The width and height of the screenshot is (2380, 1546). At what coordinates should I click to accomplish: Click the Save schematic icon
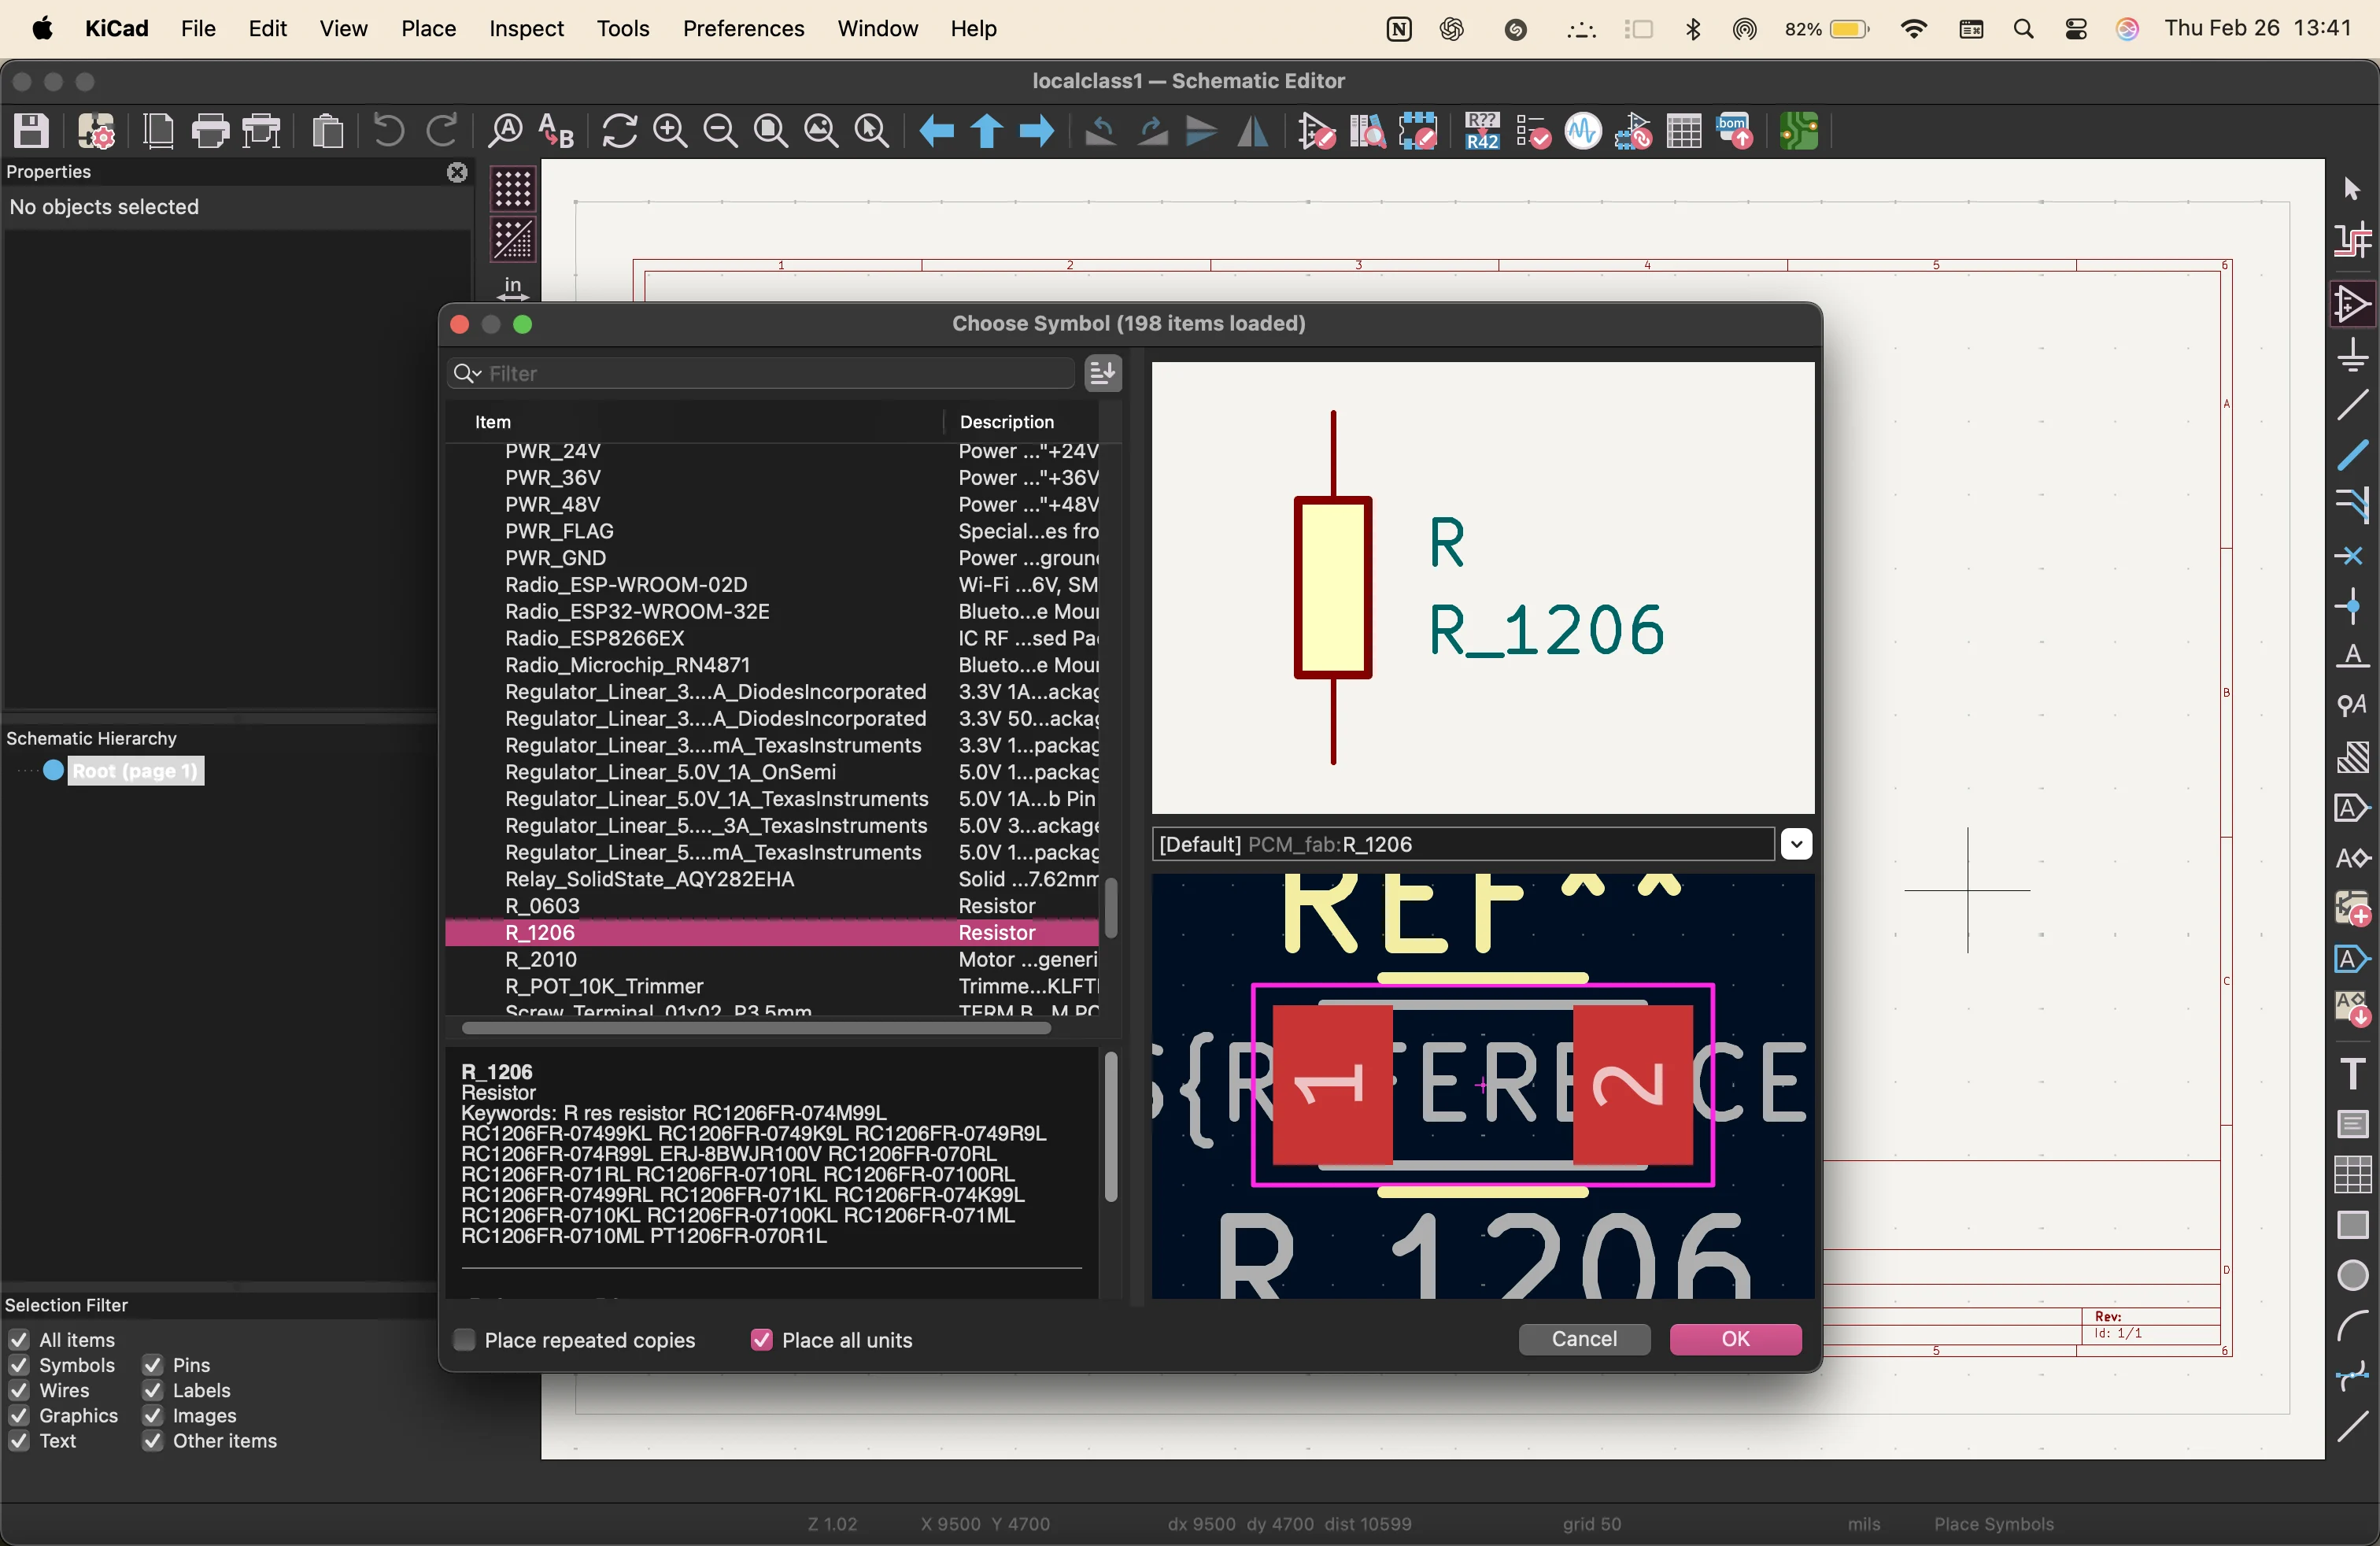31,131
